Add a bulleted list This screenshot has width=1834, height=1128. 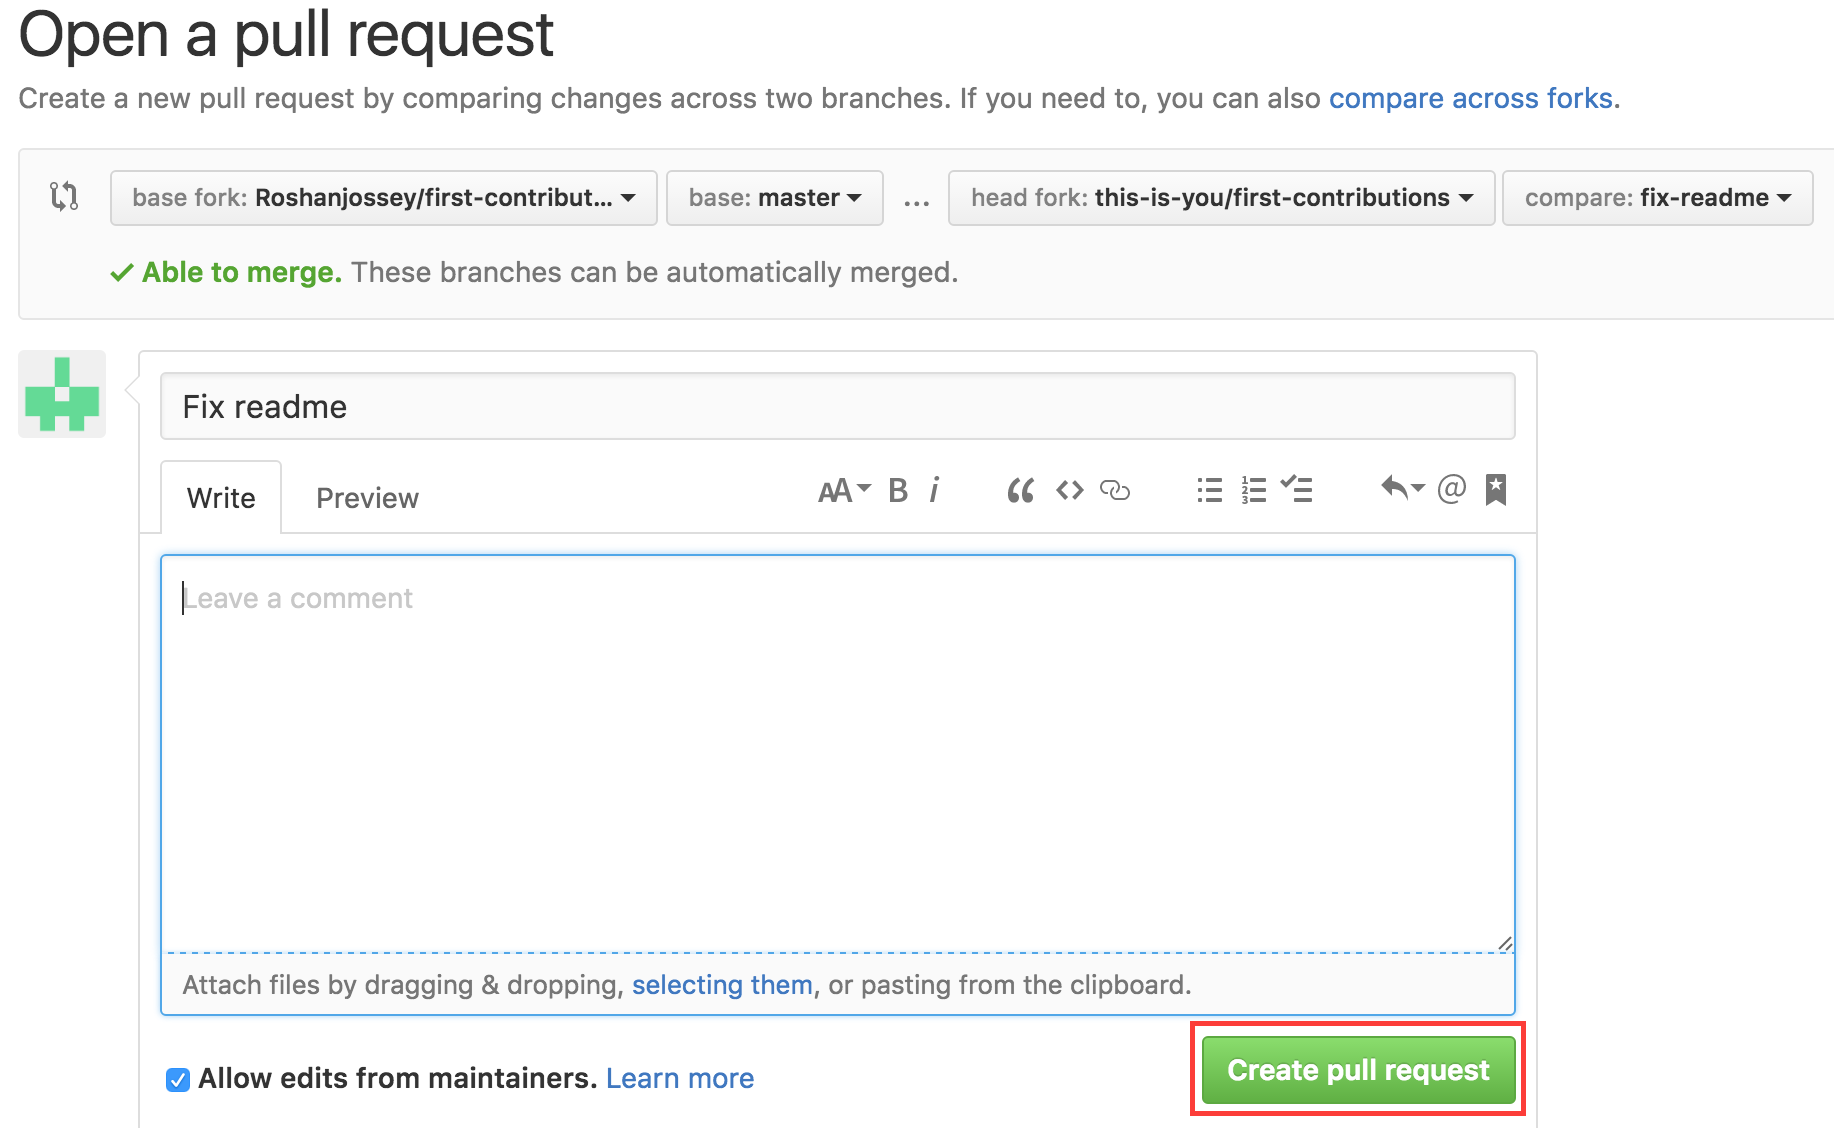coord(1209,490)
